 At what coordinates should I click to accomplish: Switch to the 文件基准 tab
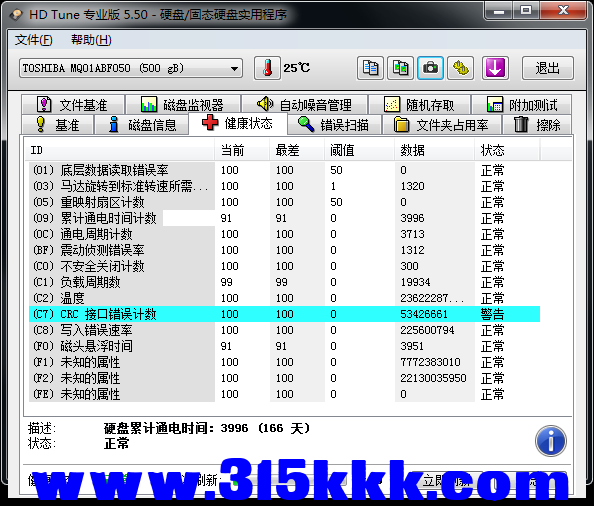(73, 105)
